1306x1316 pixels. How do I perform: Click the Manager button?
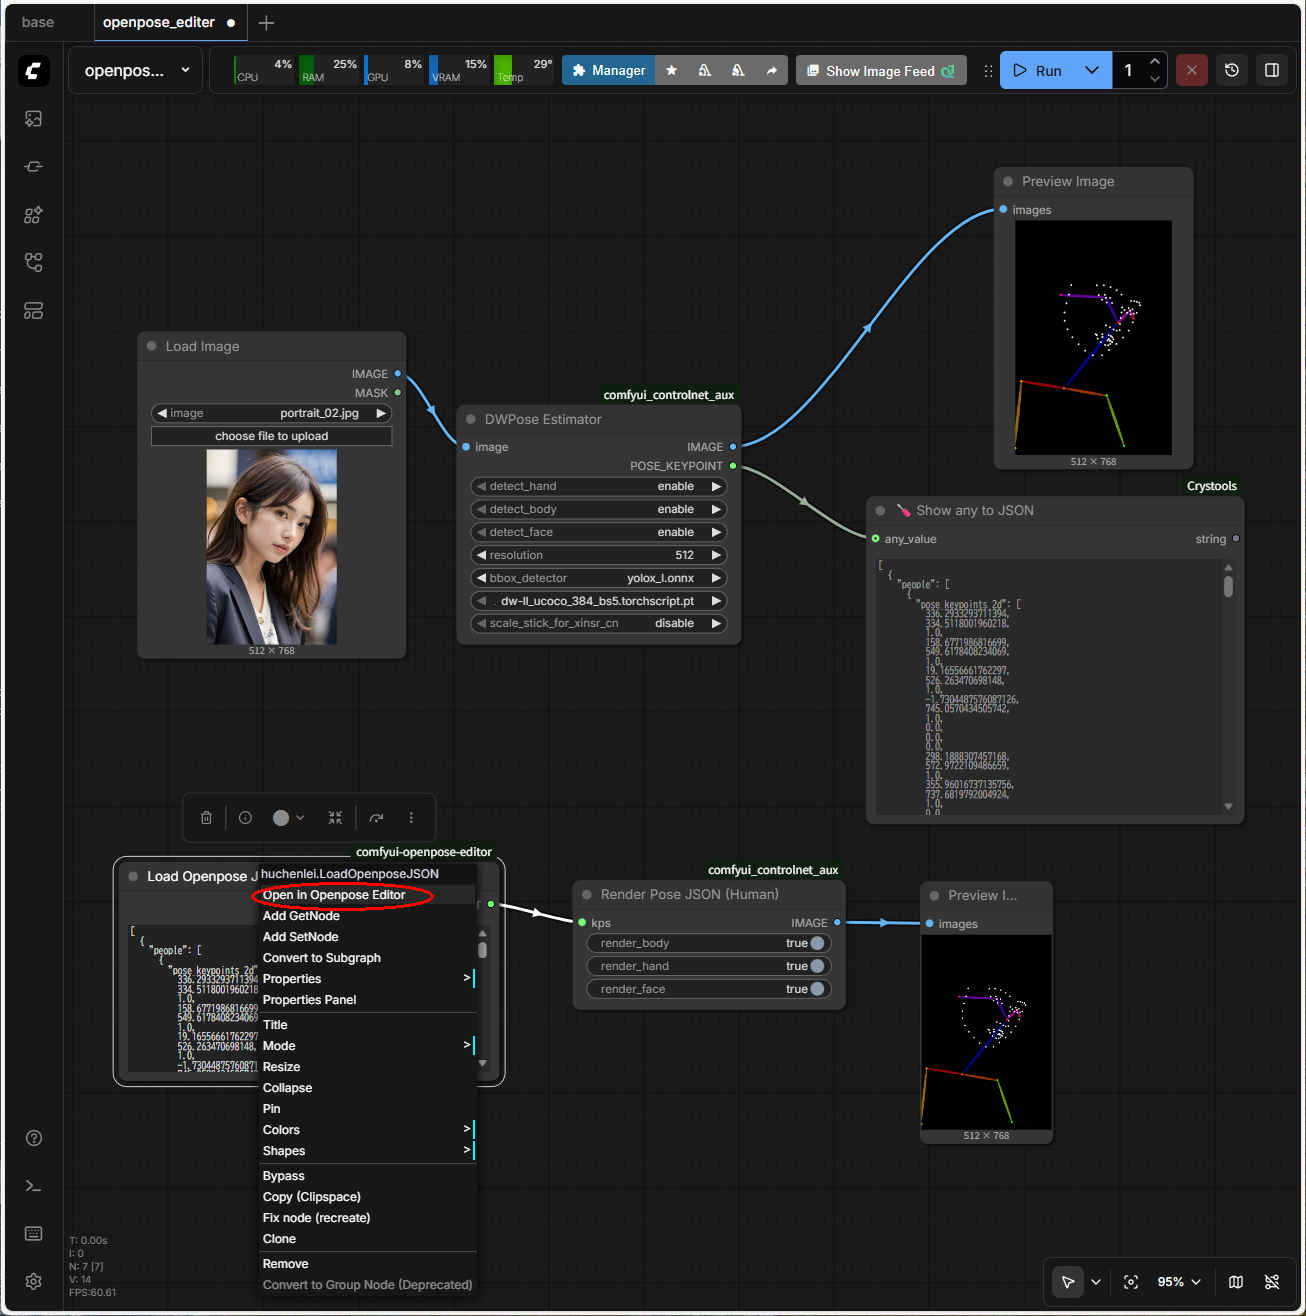click(x=608, y=70)
